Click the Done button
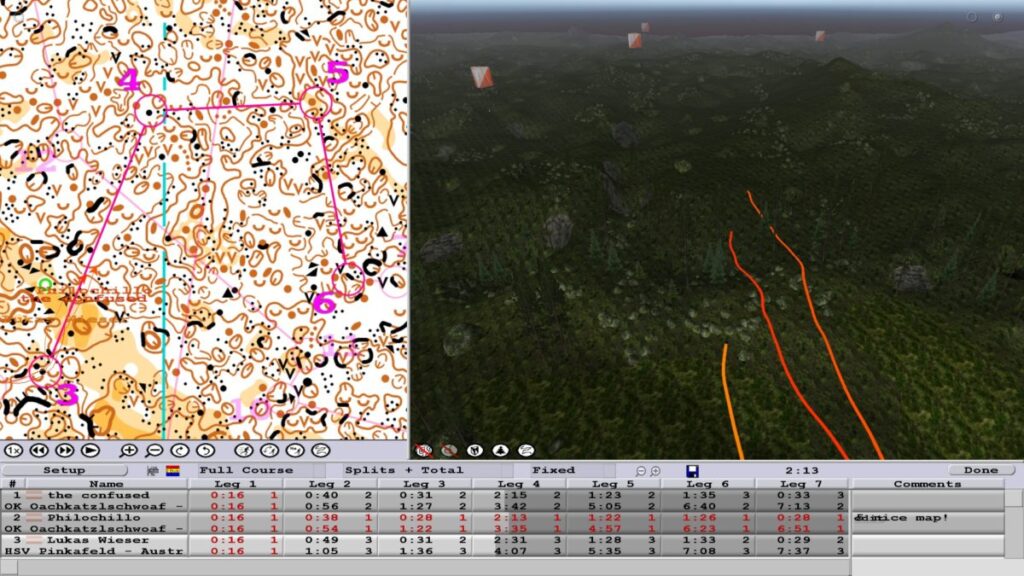Image resolution: width=1024 pixels, height=576 pixels. click(x=981, y=470)
